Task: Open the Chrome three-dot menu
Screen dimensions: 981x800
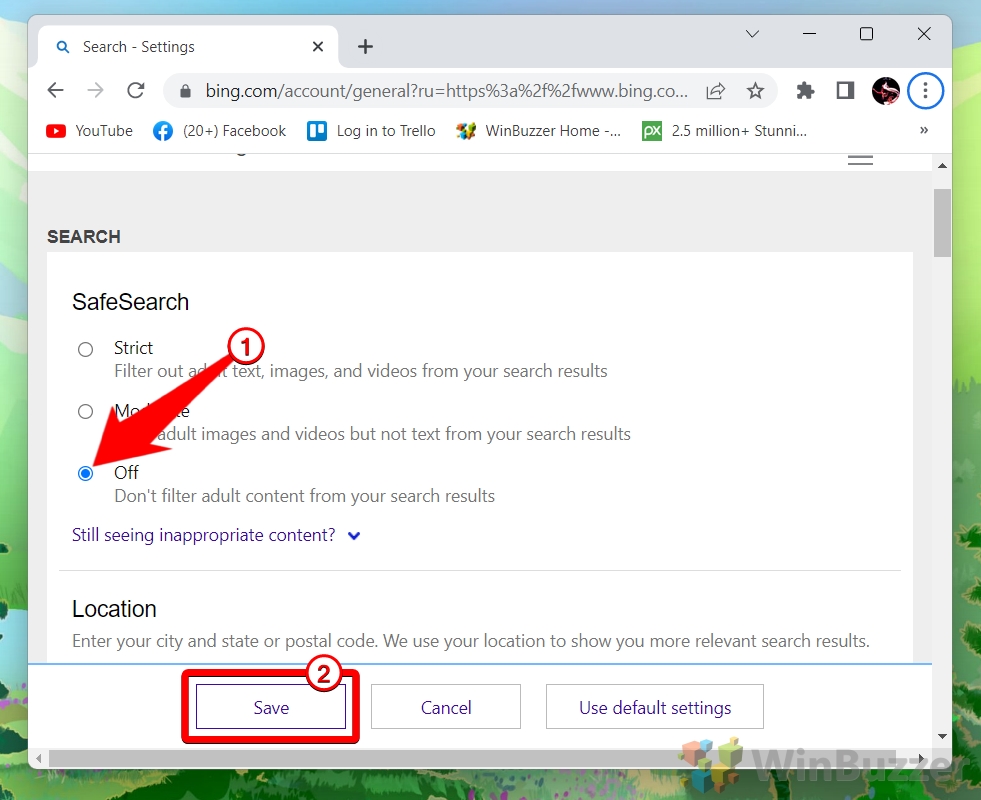Action: [925, 90]
